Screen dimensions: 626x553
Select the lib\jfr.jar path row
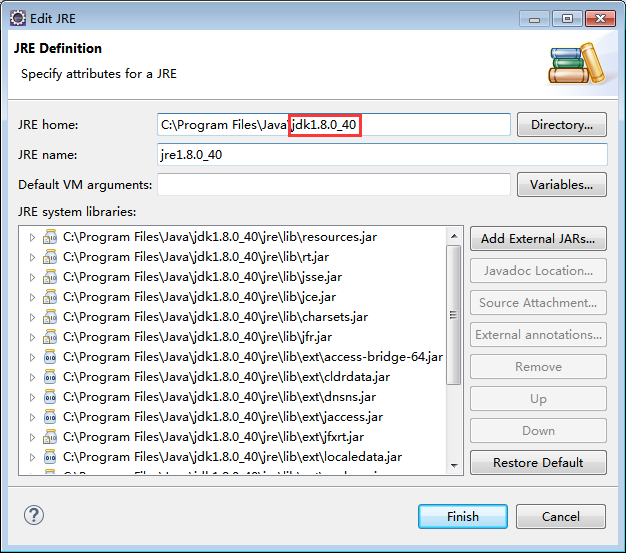click(198, 337)
